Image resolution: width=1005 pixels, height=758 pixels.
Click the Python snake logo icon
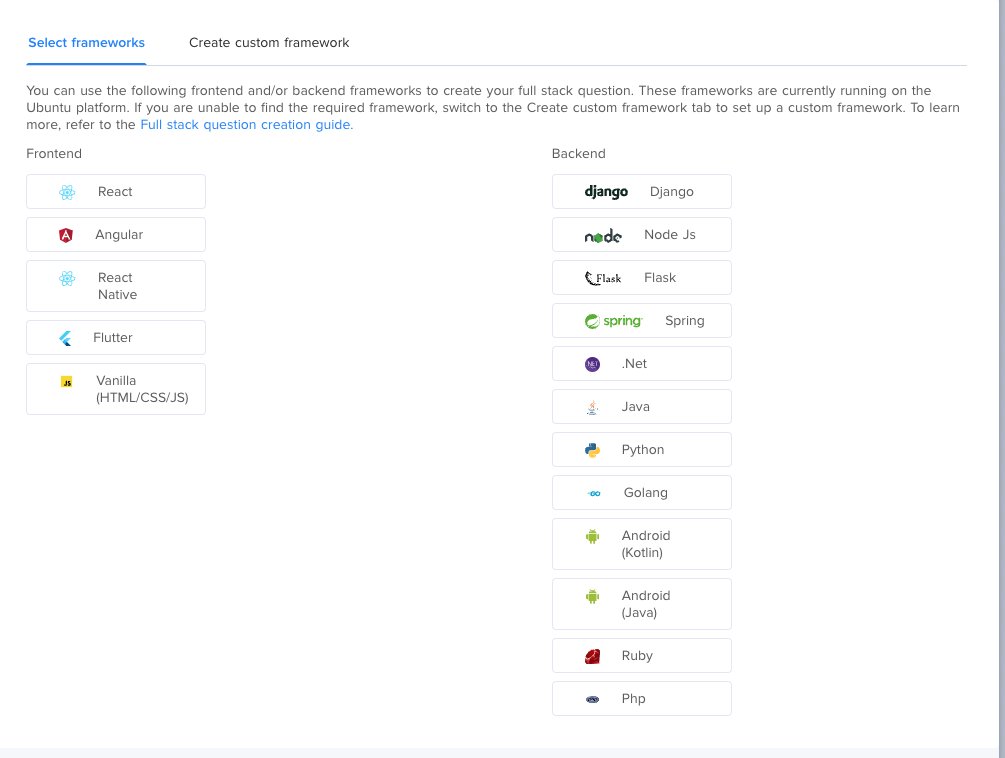[592, 450]
